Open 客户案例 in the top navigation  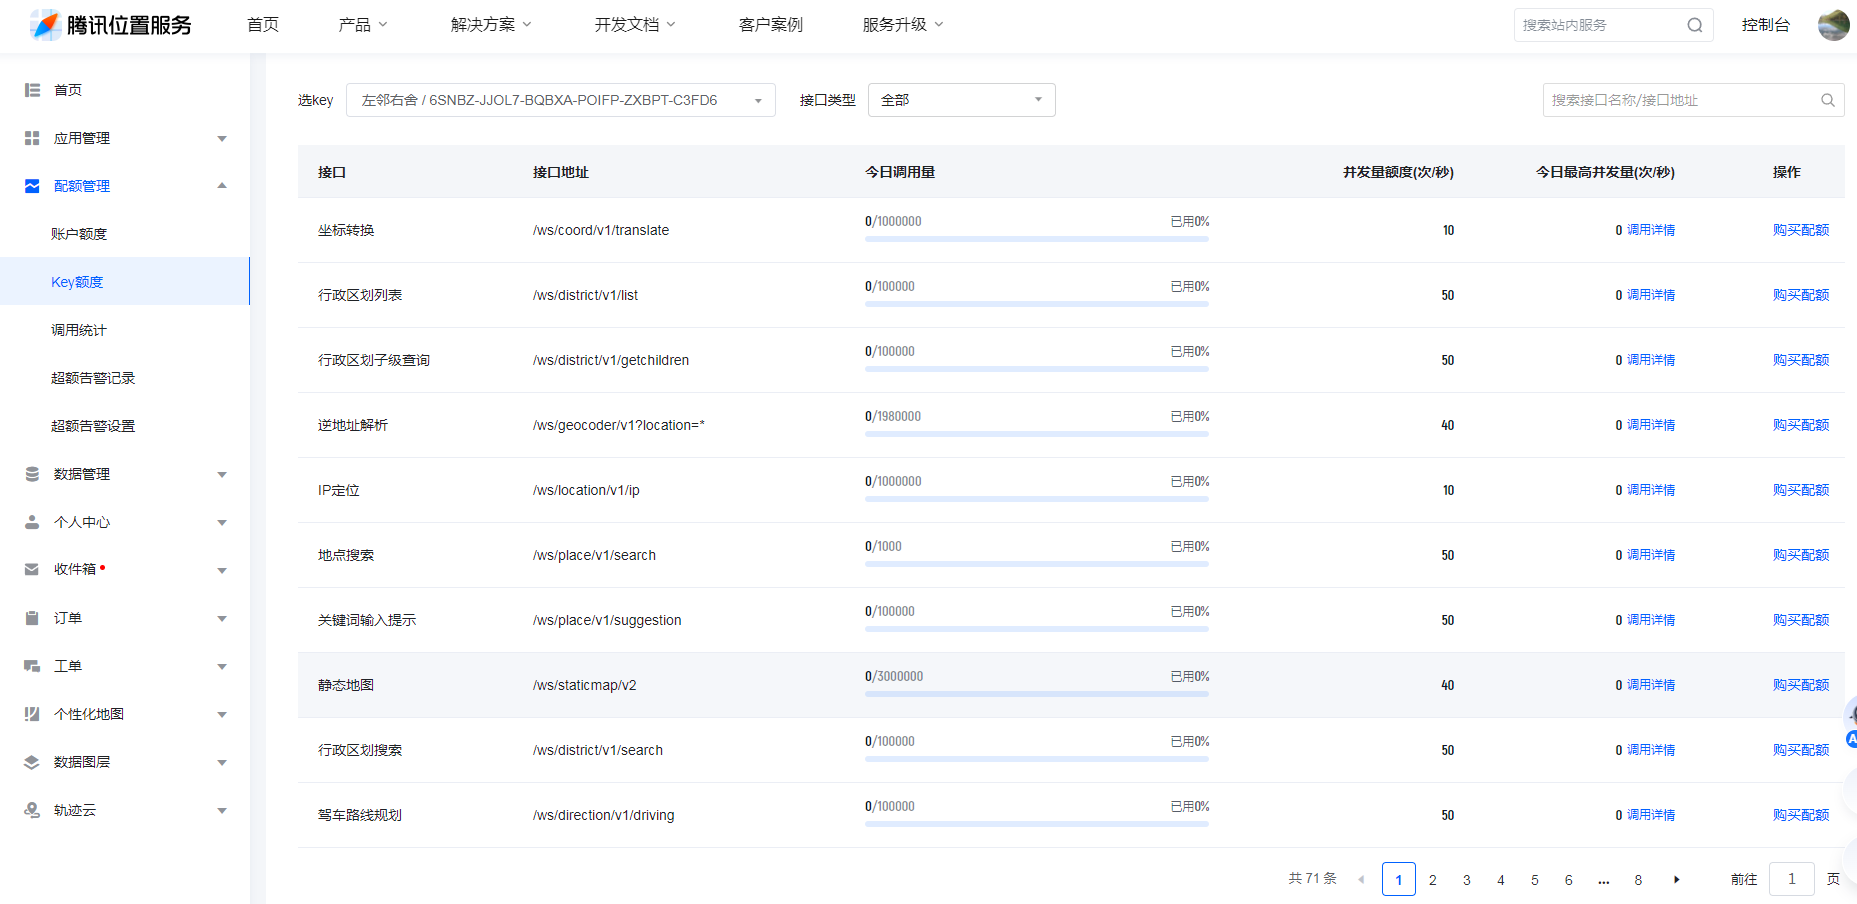click(770, 25)
